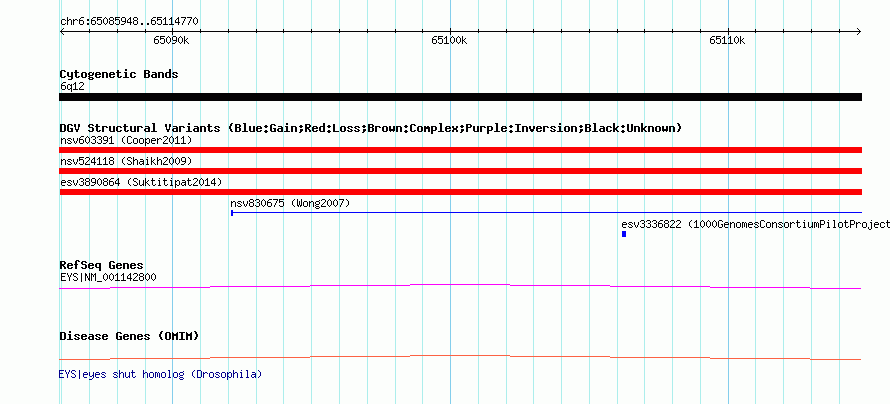The width and height of the screenshot is (890, 404).
Task: Open the esv3336822 1000GenomesConsortiumPilotProject label
Action: pos(755,225)
